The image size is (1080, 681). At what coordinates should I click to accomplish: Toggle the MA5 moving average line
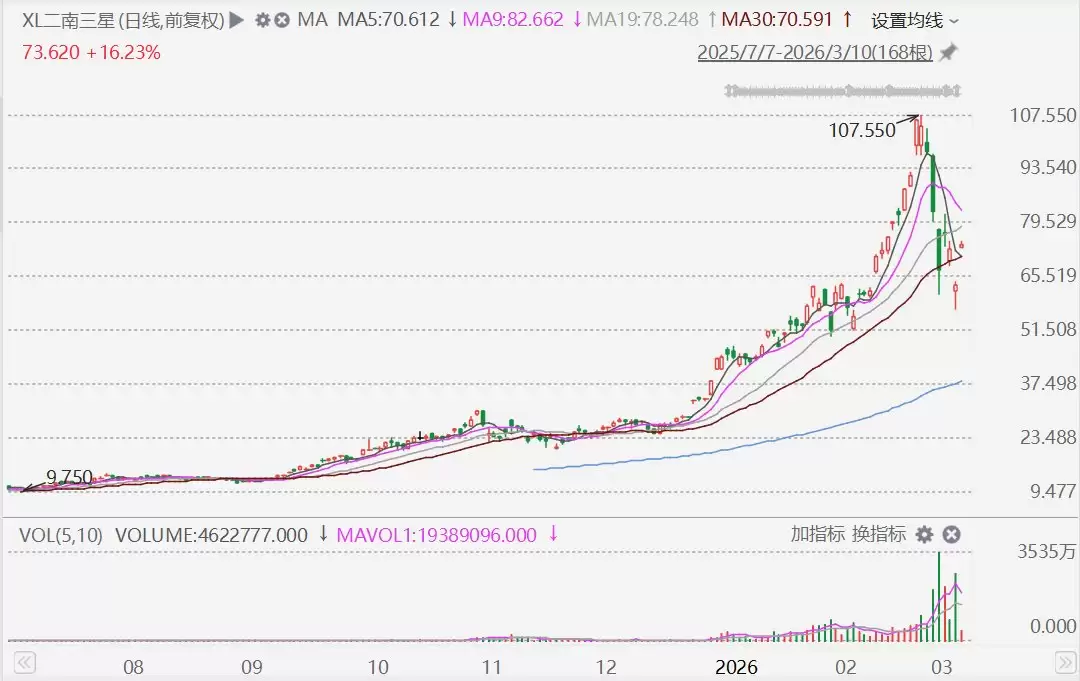[x=389, y=20]
